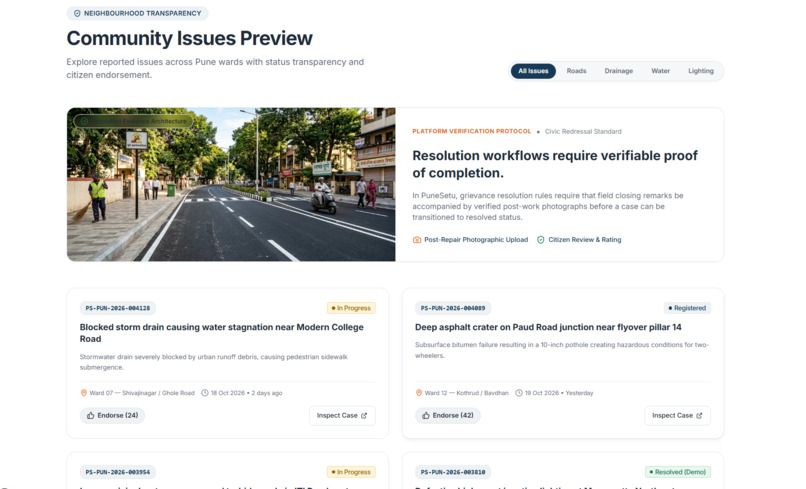The height and width of the screenshot is (489, 806).
Task: Click the Resolution workflows require verifiable proof headline
Action: pyautogui.click(x=555, y=164)
